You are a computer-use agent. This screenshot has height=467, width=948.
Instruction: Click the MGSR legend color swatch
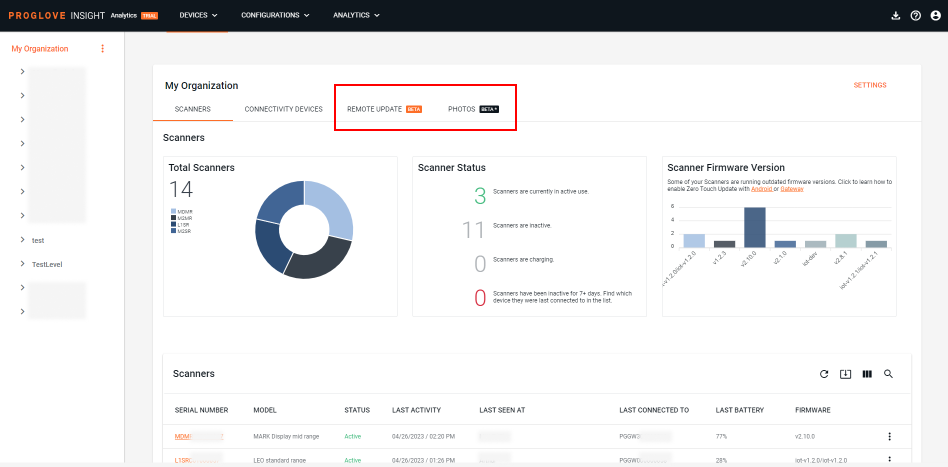(174, 231)
